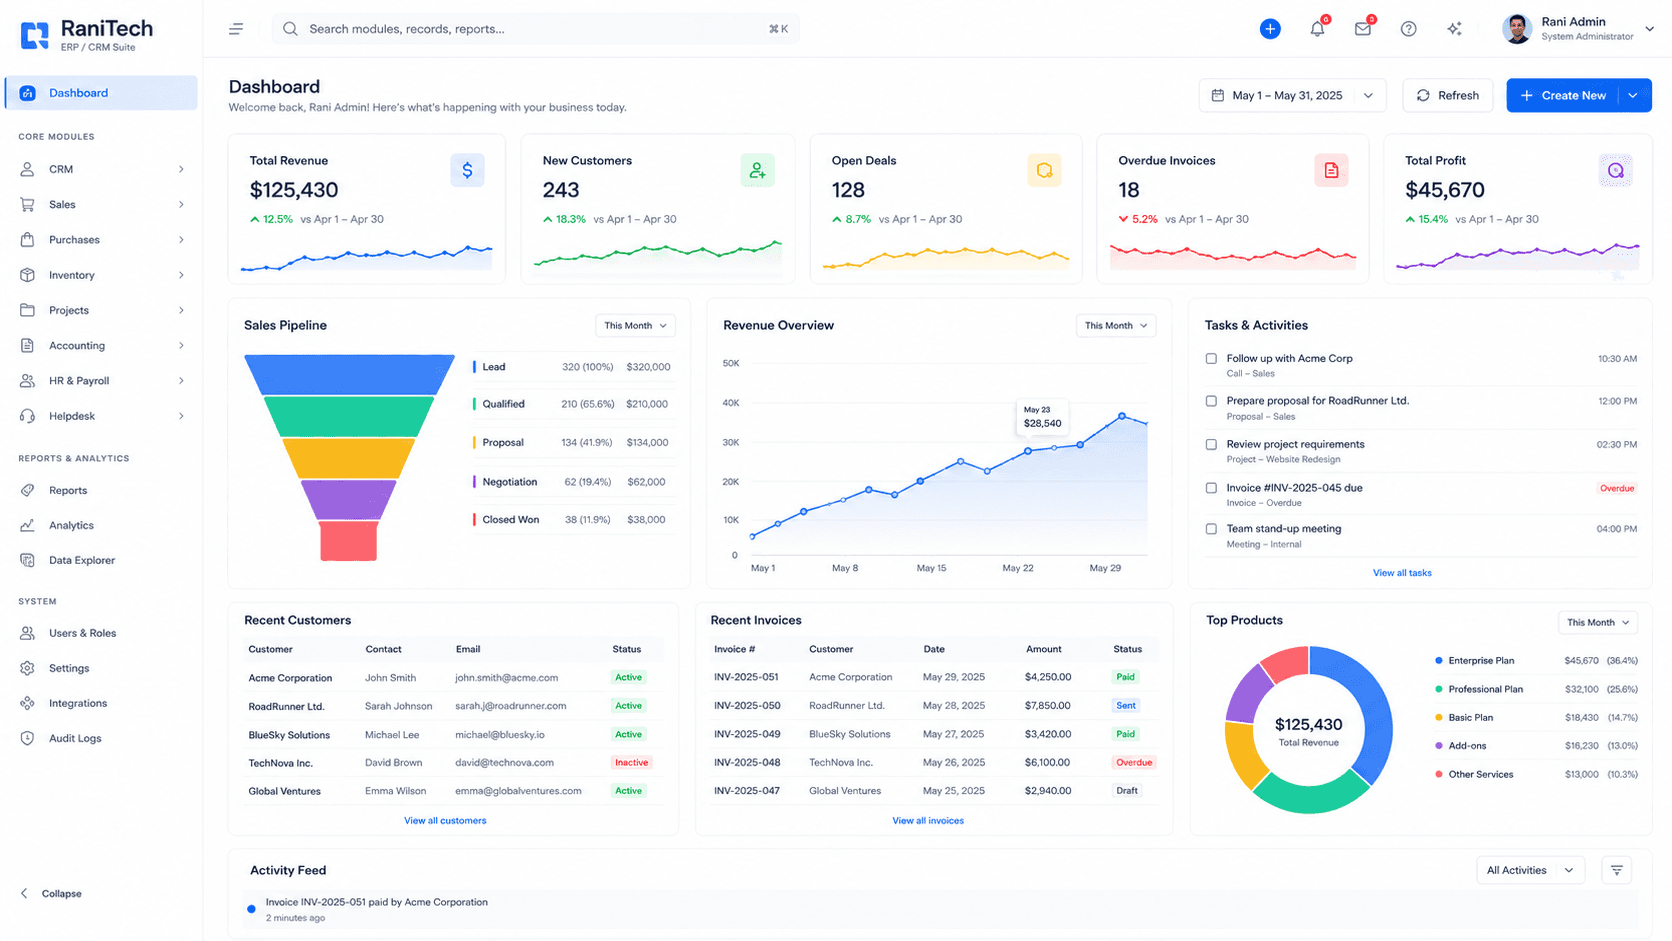Click the Create New button
1672x941 pixels.
pos(1563,95)
